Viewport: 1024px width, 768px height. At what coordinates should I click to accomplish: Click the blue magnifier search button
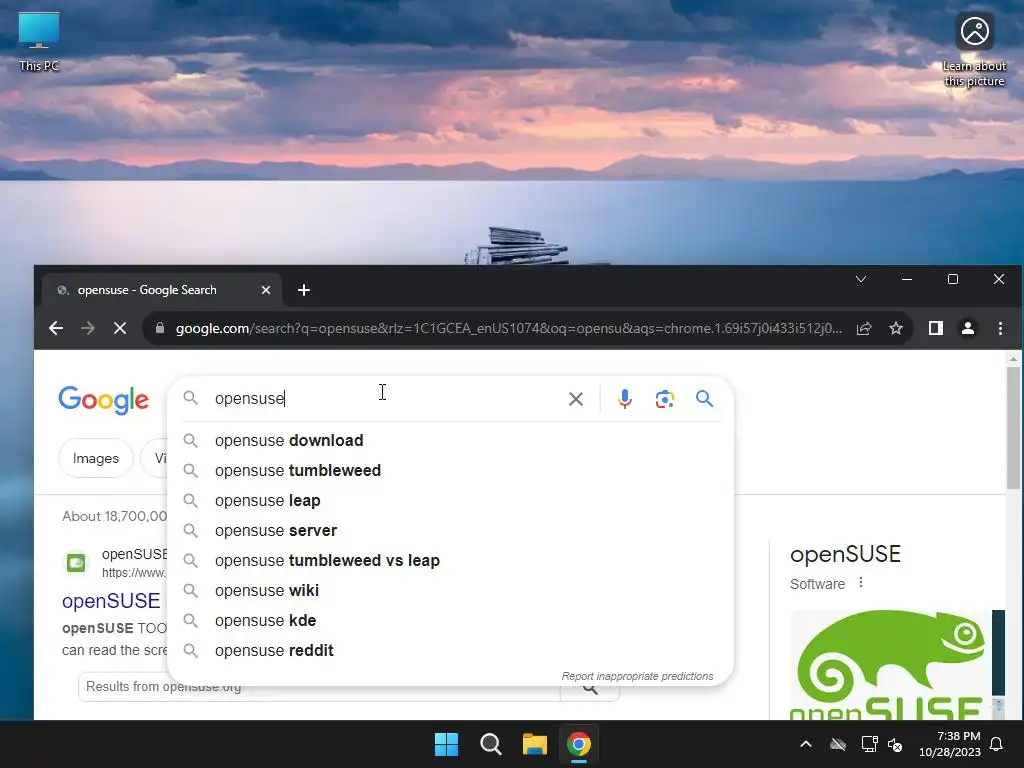[x=704, y=398]
